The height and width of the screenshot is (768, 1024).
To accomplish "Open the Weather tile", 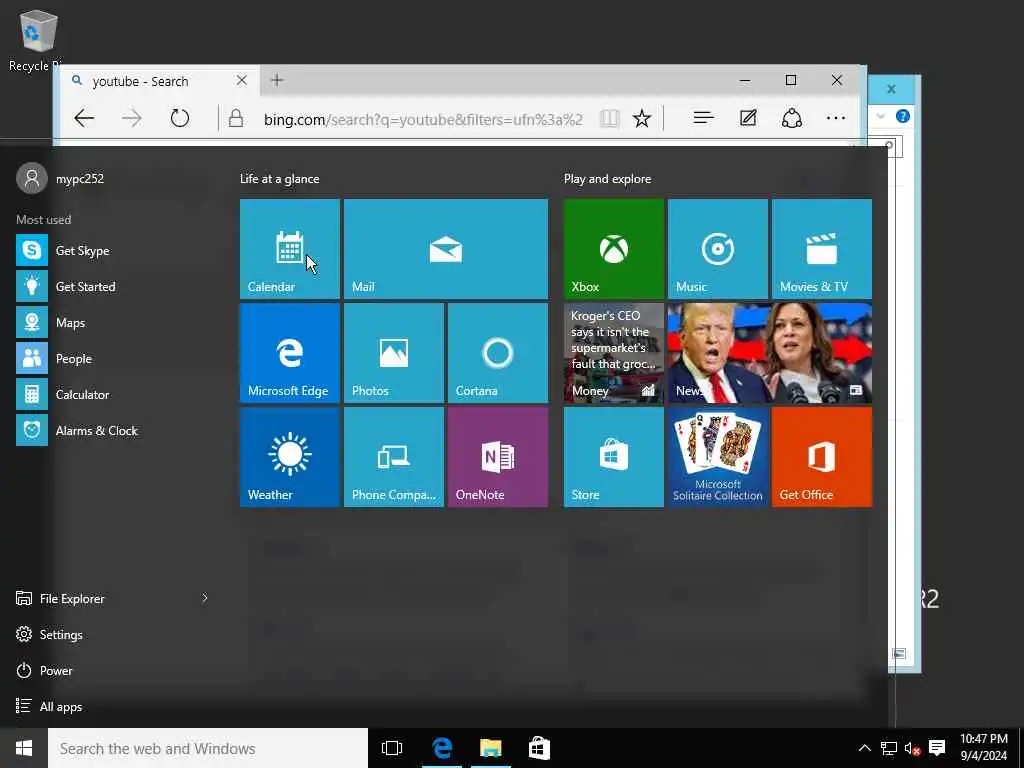I will [290, 456].
